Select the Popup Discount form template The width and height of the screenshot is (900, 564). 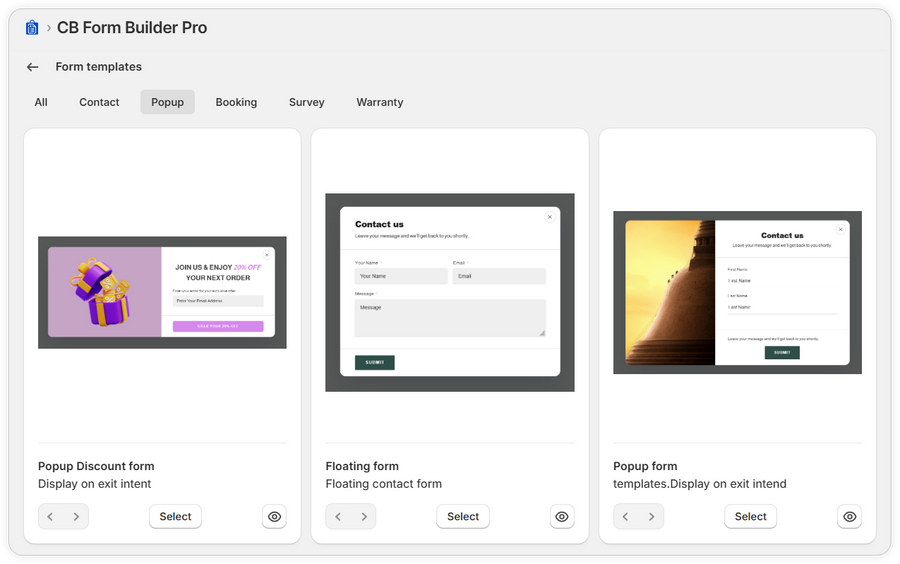[x=175, y=516]
